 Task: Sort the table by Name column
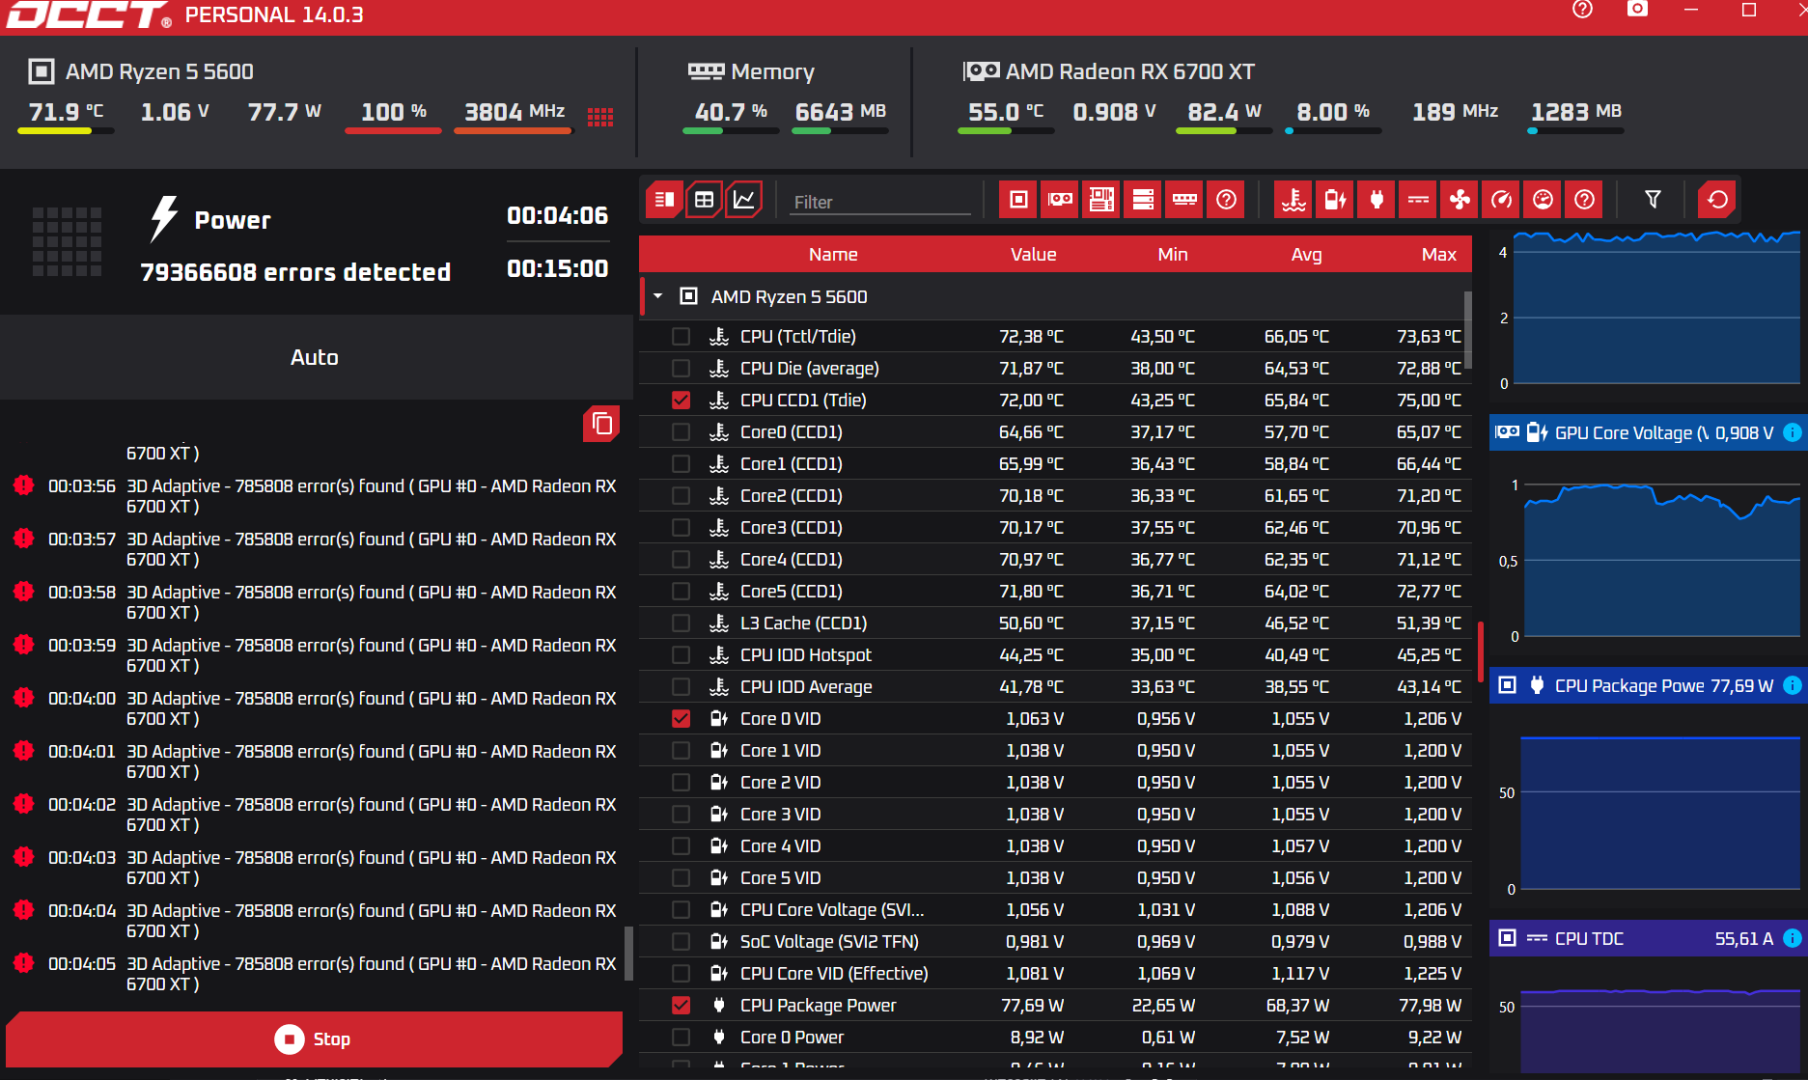[833, 254]
